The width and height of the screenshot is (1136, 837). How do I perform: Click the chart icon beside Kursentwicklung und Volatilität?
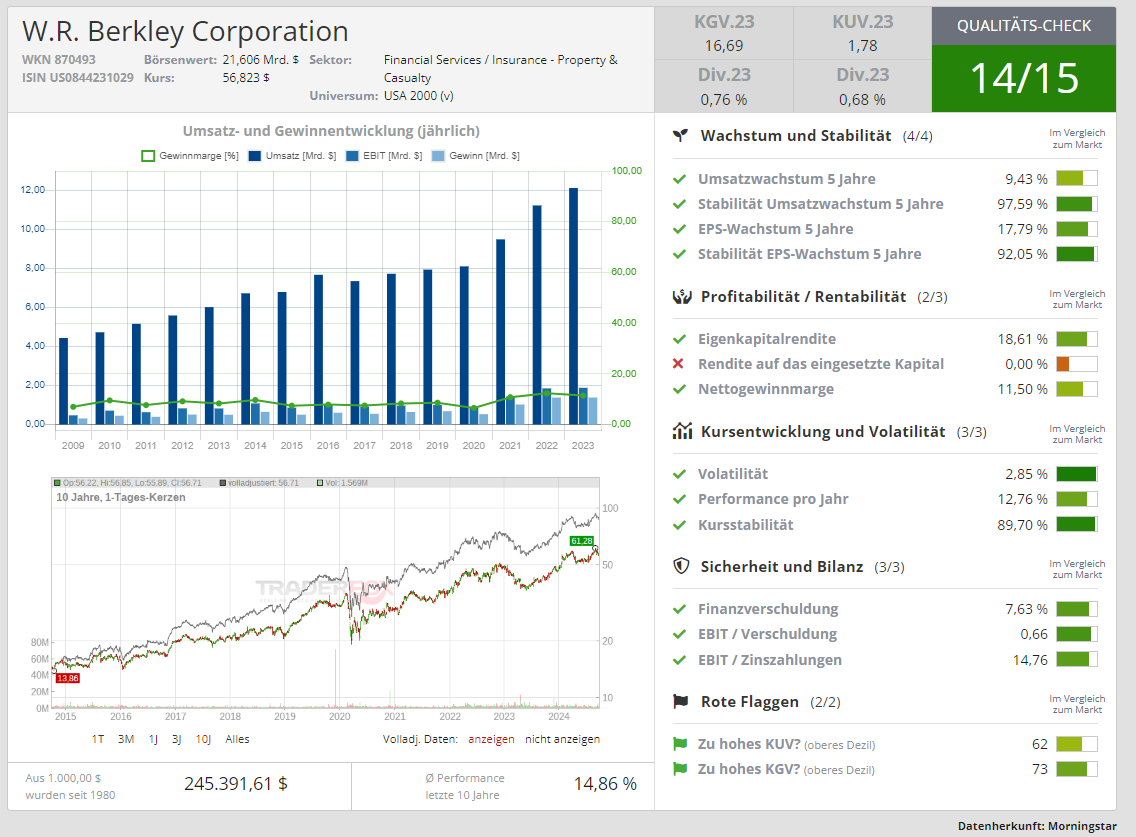(x=682, y=431)
